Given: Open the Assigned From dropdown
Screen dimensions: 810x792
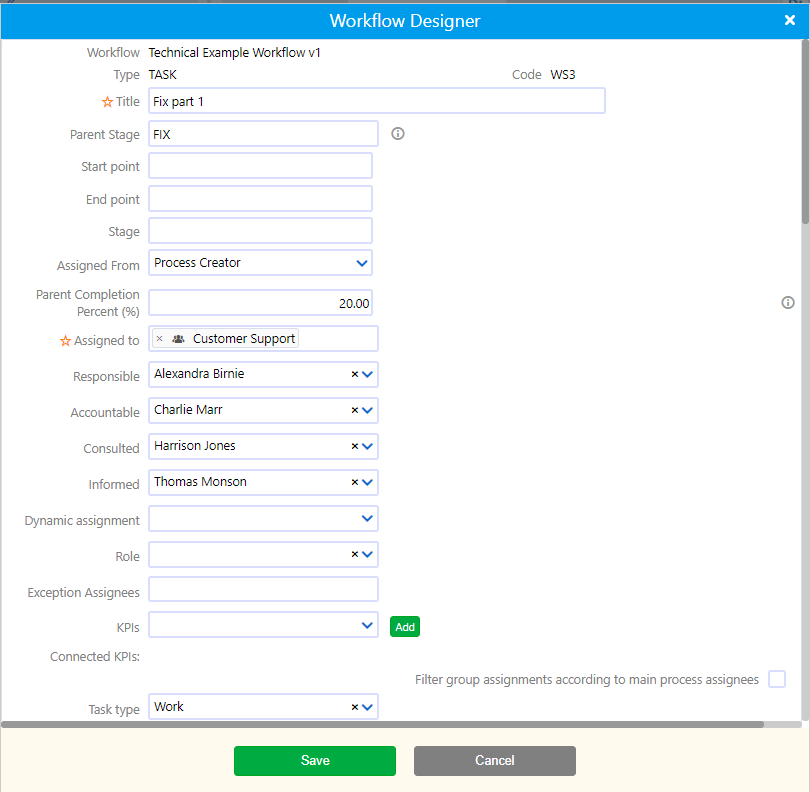Looking at the screenshot, I should [x=363, y=262].
